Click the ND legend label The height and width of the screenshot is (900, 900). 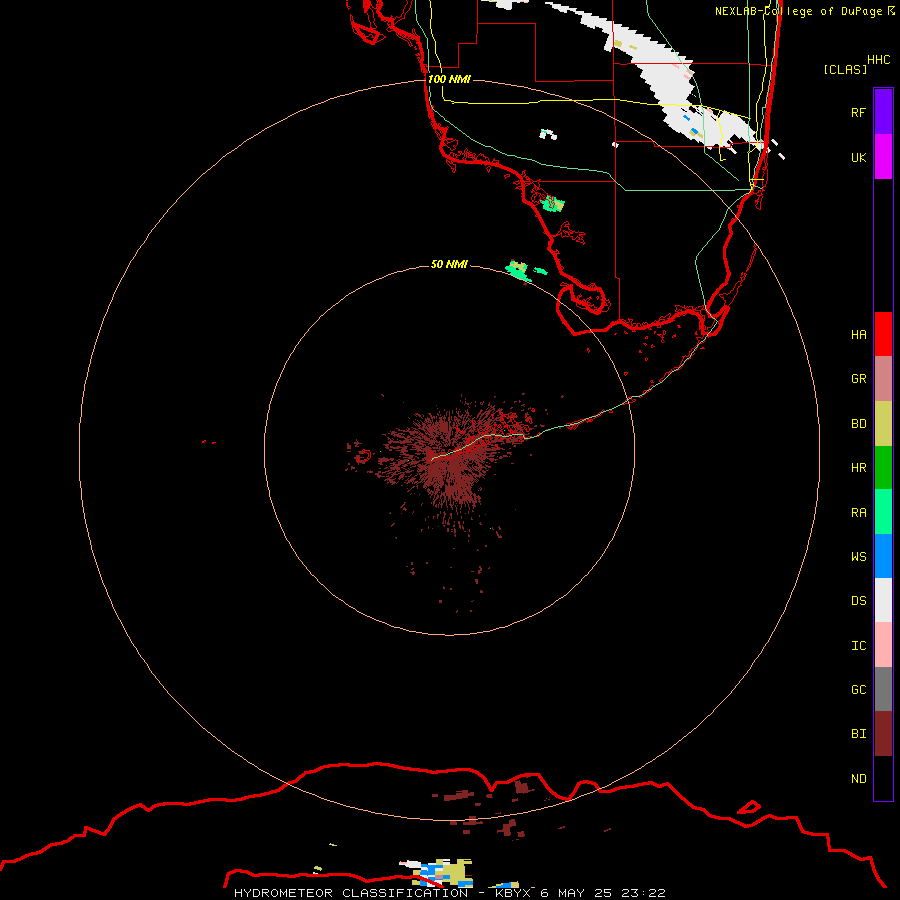(x=858, y=779)
